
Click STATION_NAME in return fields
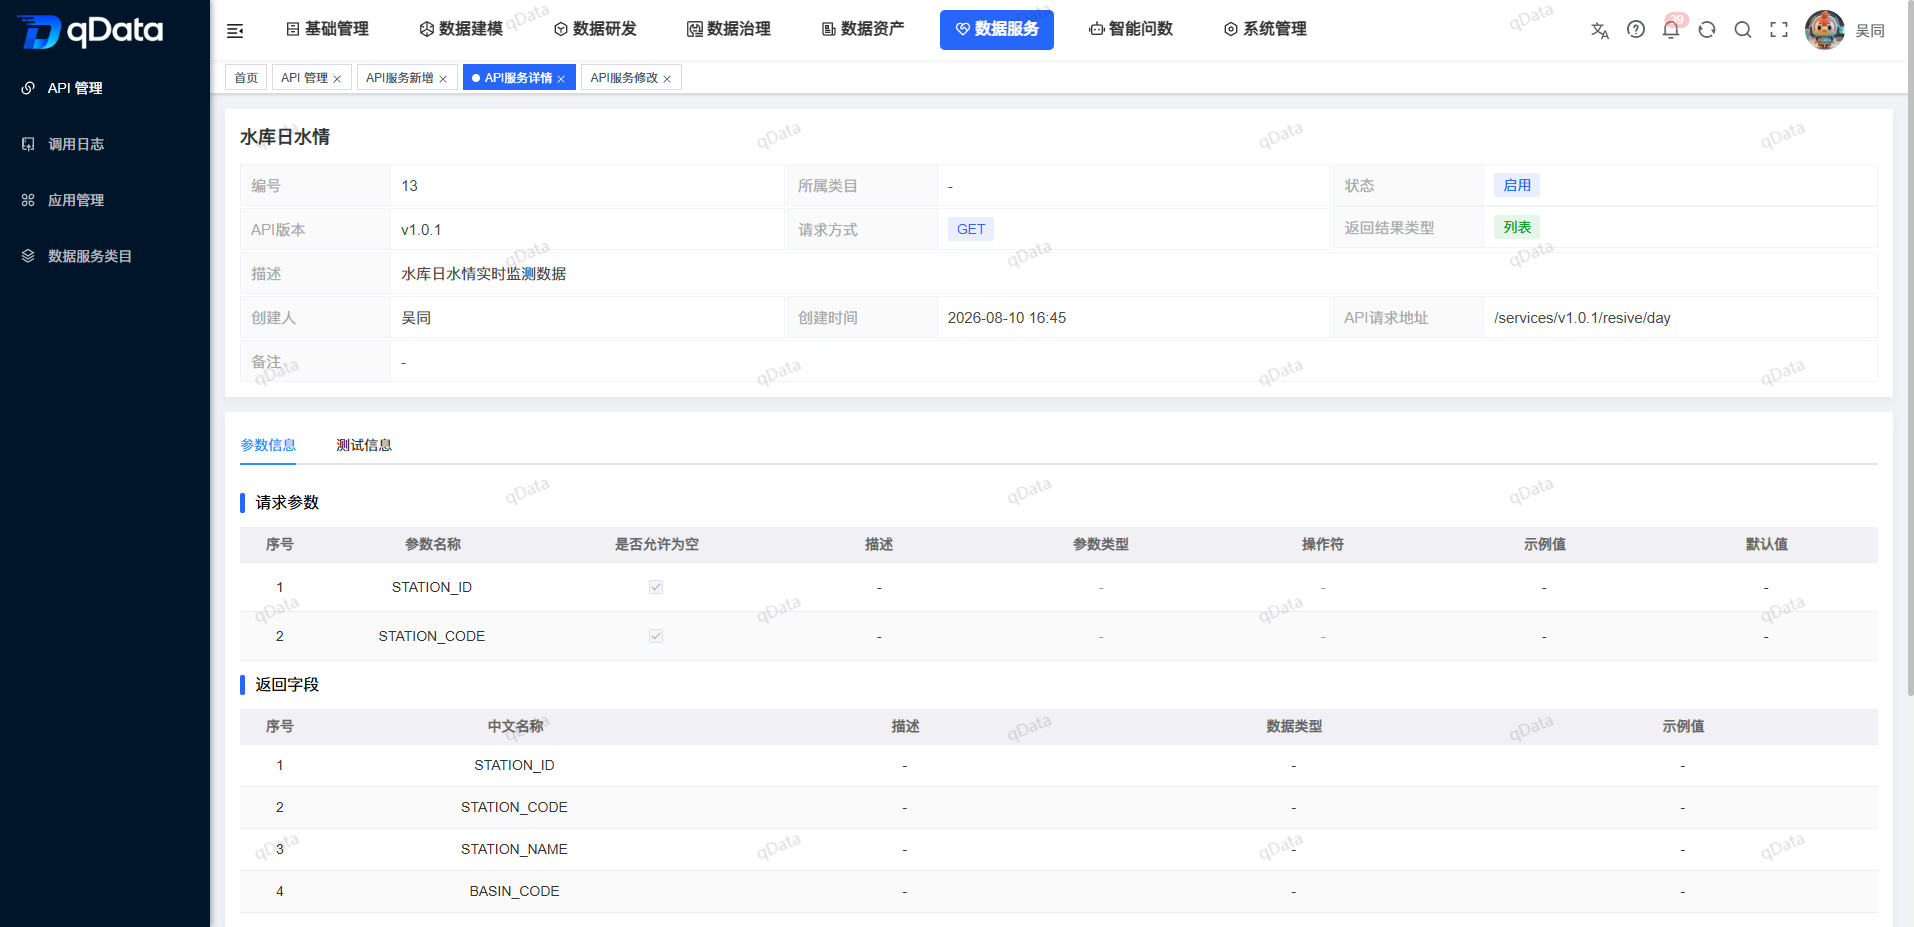pyautogui.click(x=514, y=849)
